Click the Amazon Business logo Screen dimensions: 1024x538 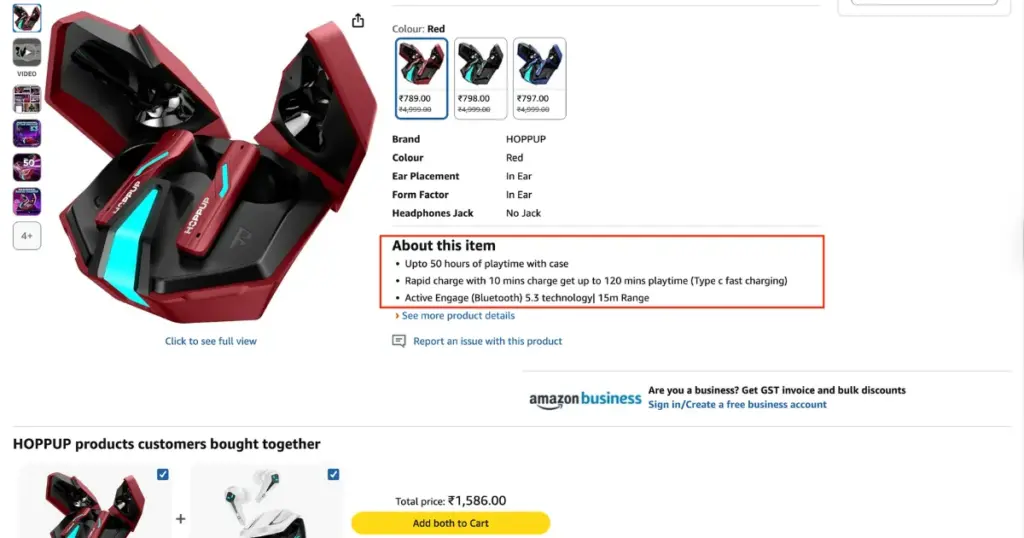point(585,399)
